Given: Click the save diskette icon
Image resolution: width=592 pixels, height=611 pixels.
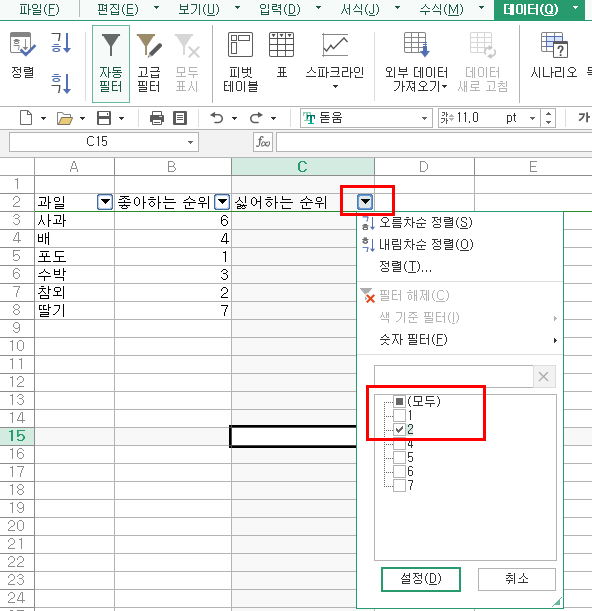Looking at the screenshot, I should click(x=104, y=118).
